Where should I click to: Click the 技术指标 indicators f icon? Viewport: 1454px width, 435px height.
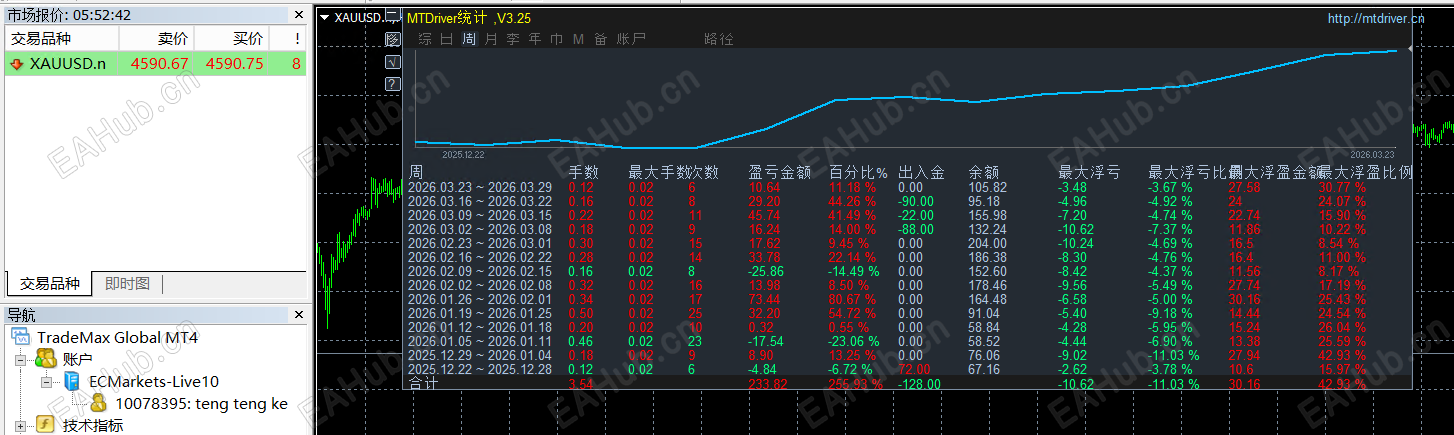tap(46, 425)
